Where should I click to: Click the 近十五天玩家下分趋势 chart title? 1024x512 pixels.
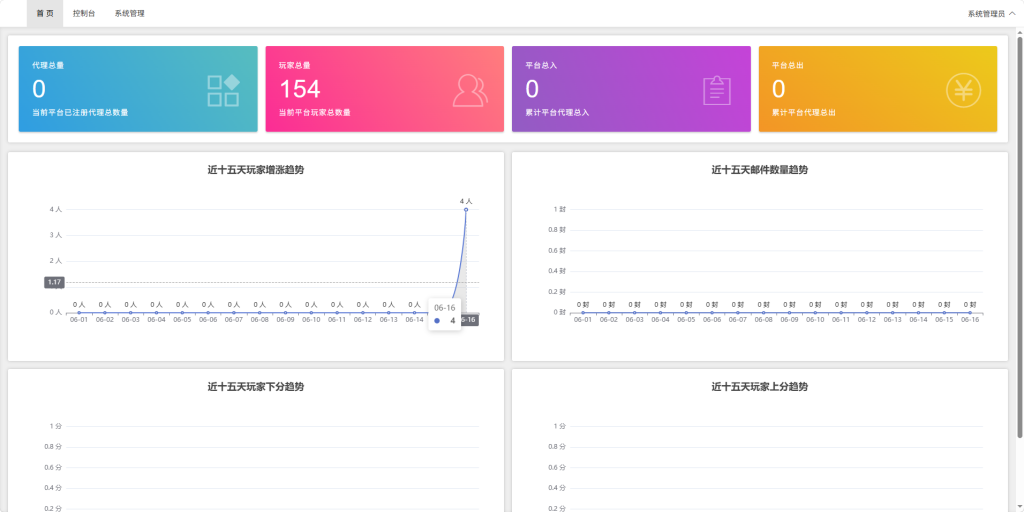[255, 387]
